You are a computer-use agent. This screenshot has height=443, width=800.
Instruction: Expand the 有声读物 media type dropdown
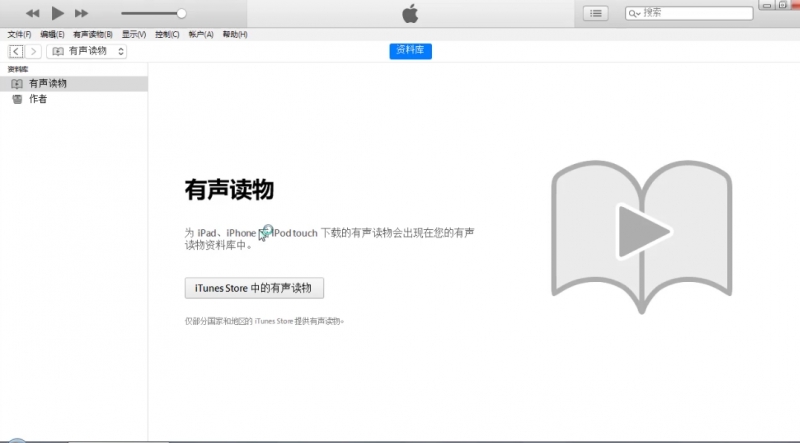tap(87, 51)
